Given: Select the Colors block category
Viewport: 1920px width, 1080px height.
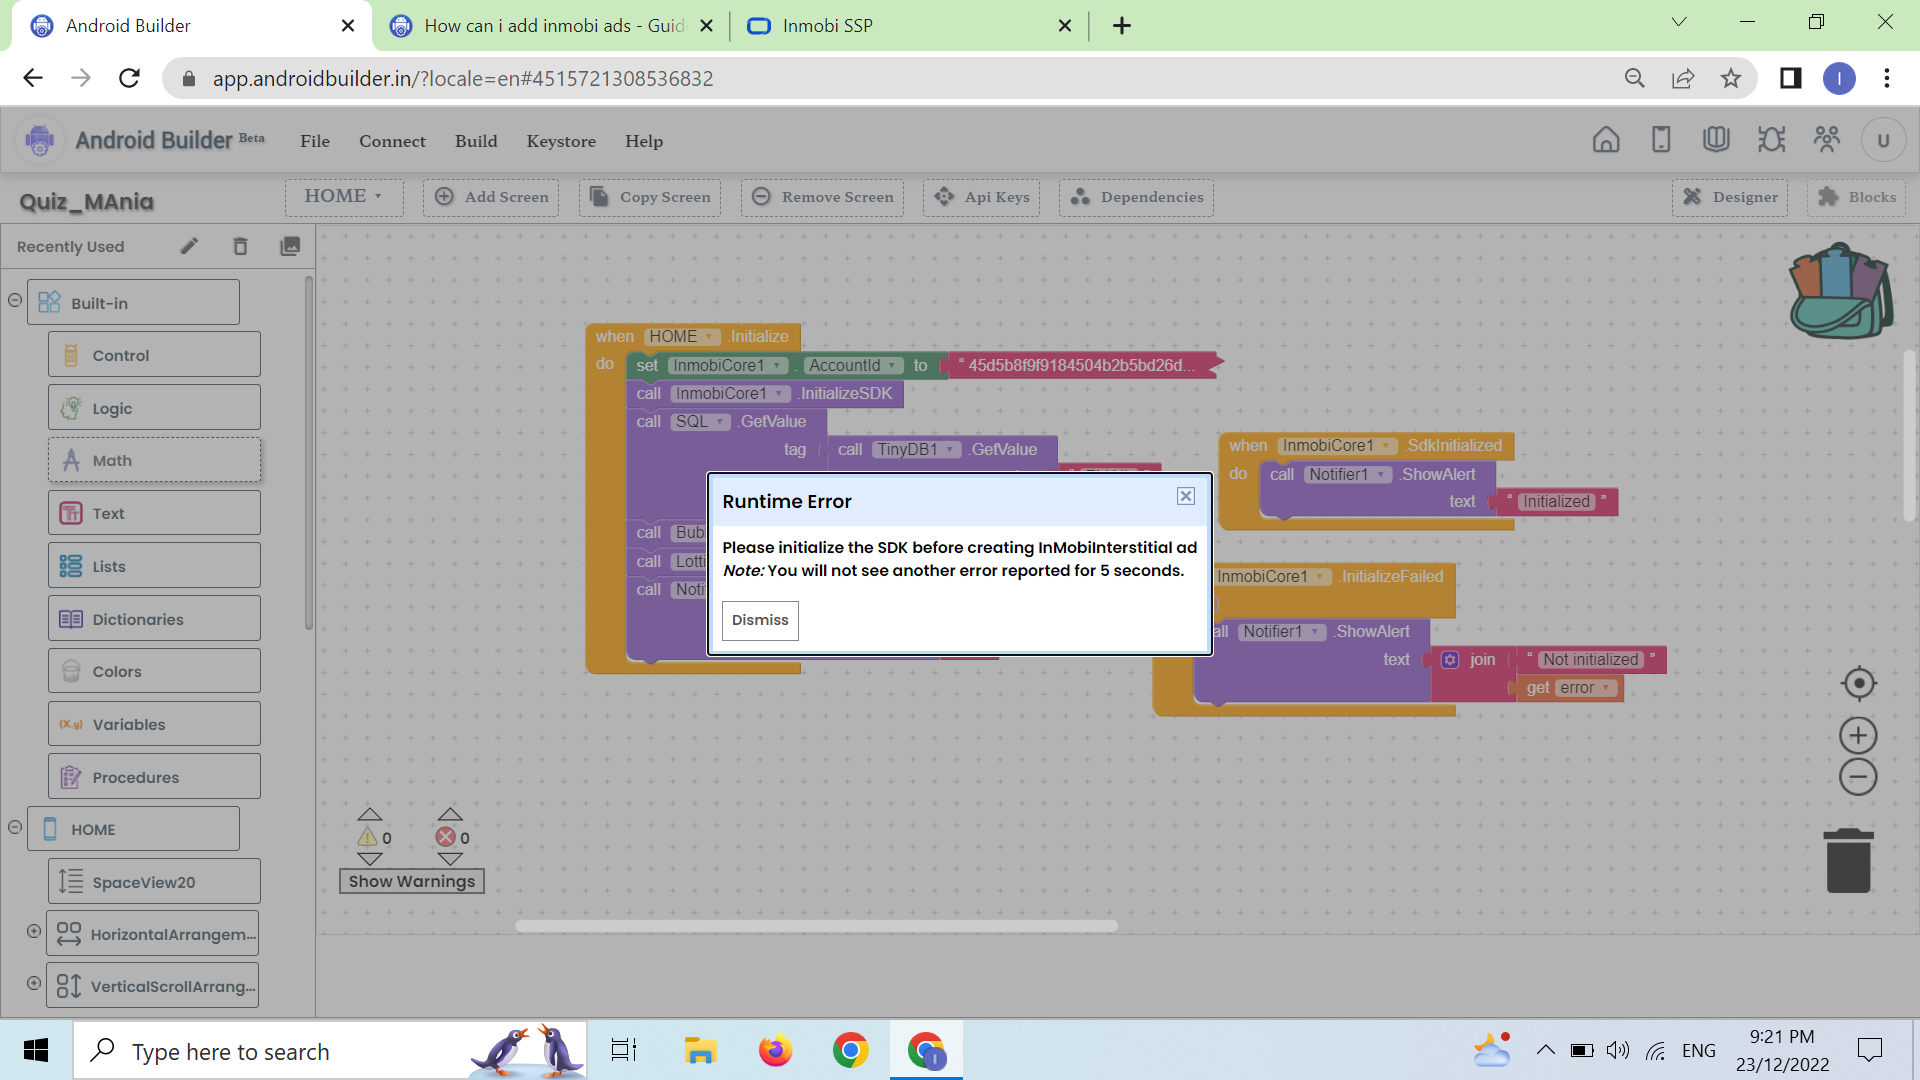Looking at the screenshot, I should pos(154,671).
